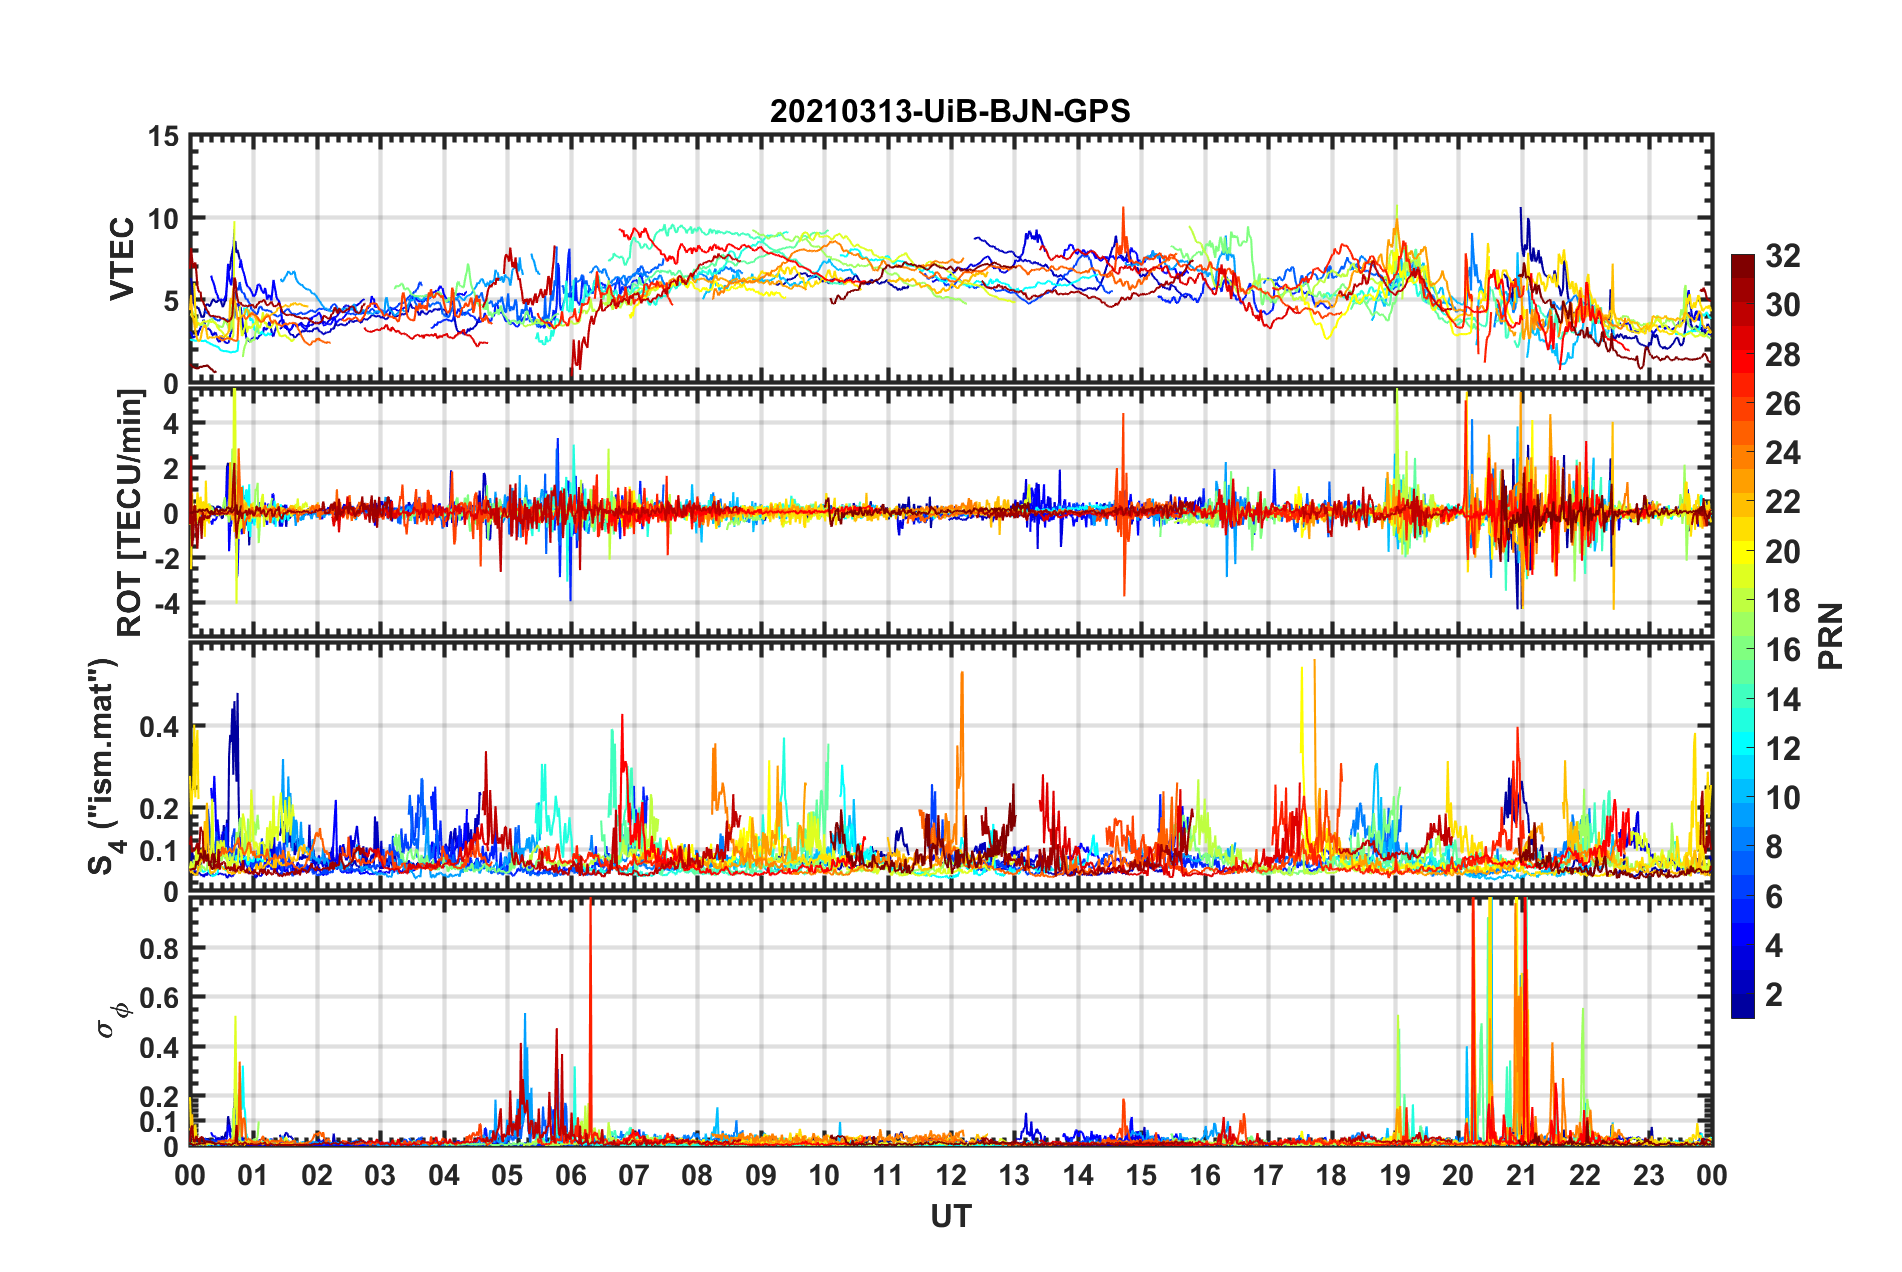Click x-axis hour label 09
This screenshot has width=1902, height=1272.
click(761, 1175)
